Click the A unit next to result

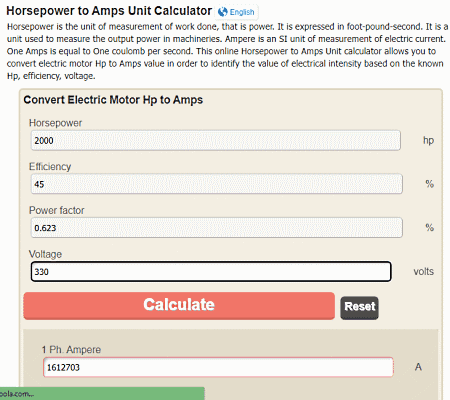418,367
